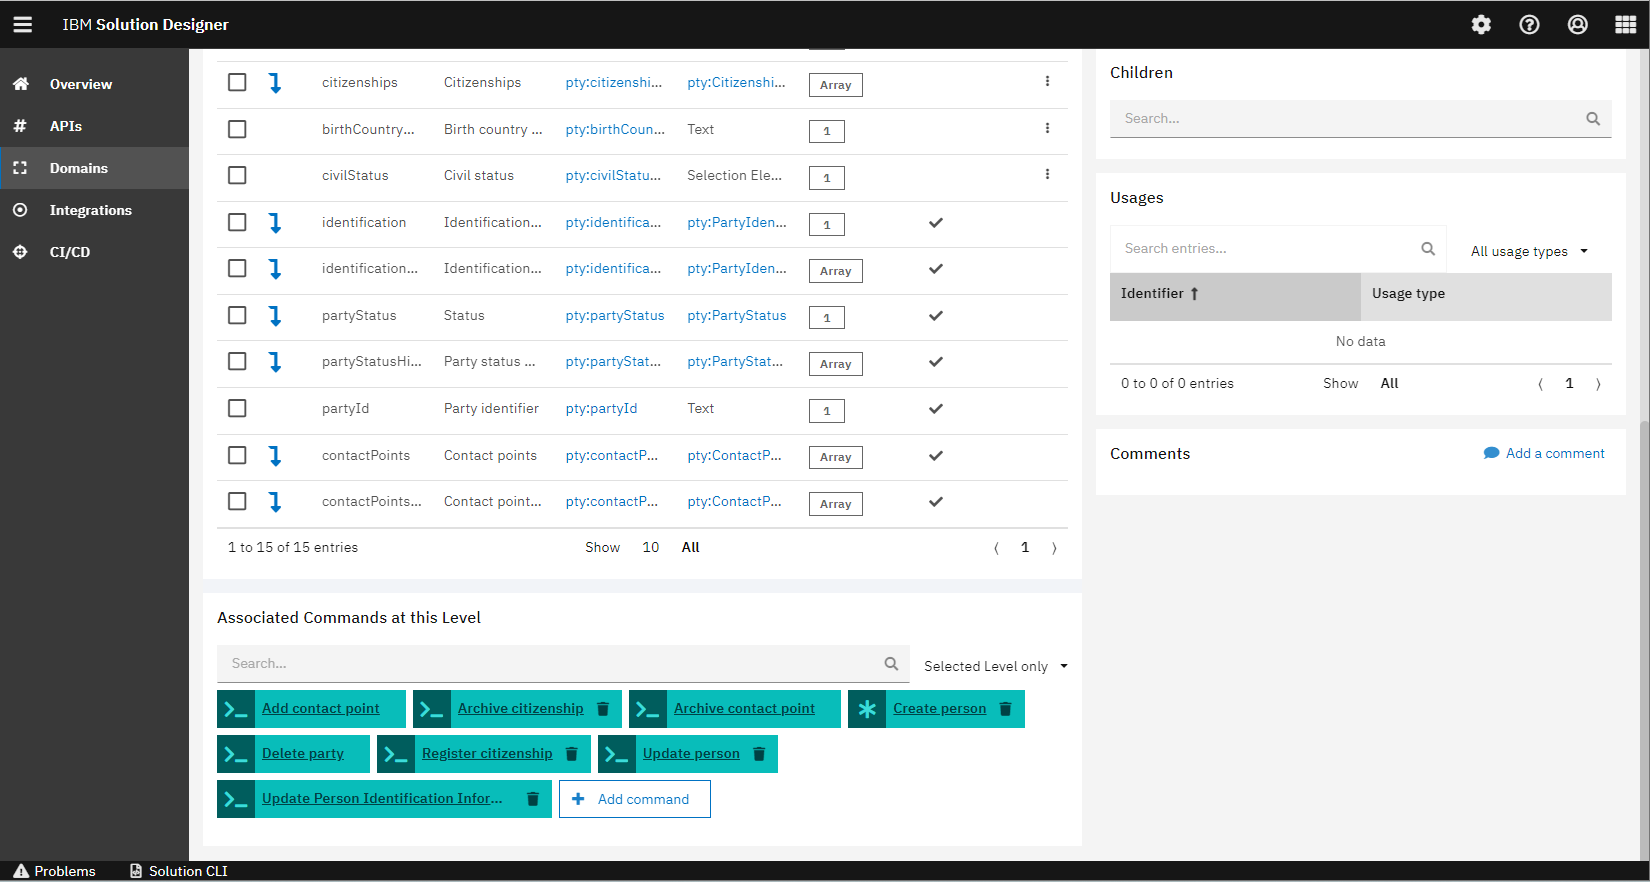Sort usages by Identifier column
The image size is (1650, 882).
1160,294
